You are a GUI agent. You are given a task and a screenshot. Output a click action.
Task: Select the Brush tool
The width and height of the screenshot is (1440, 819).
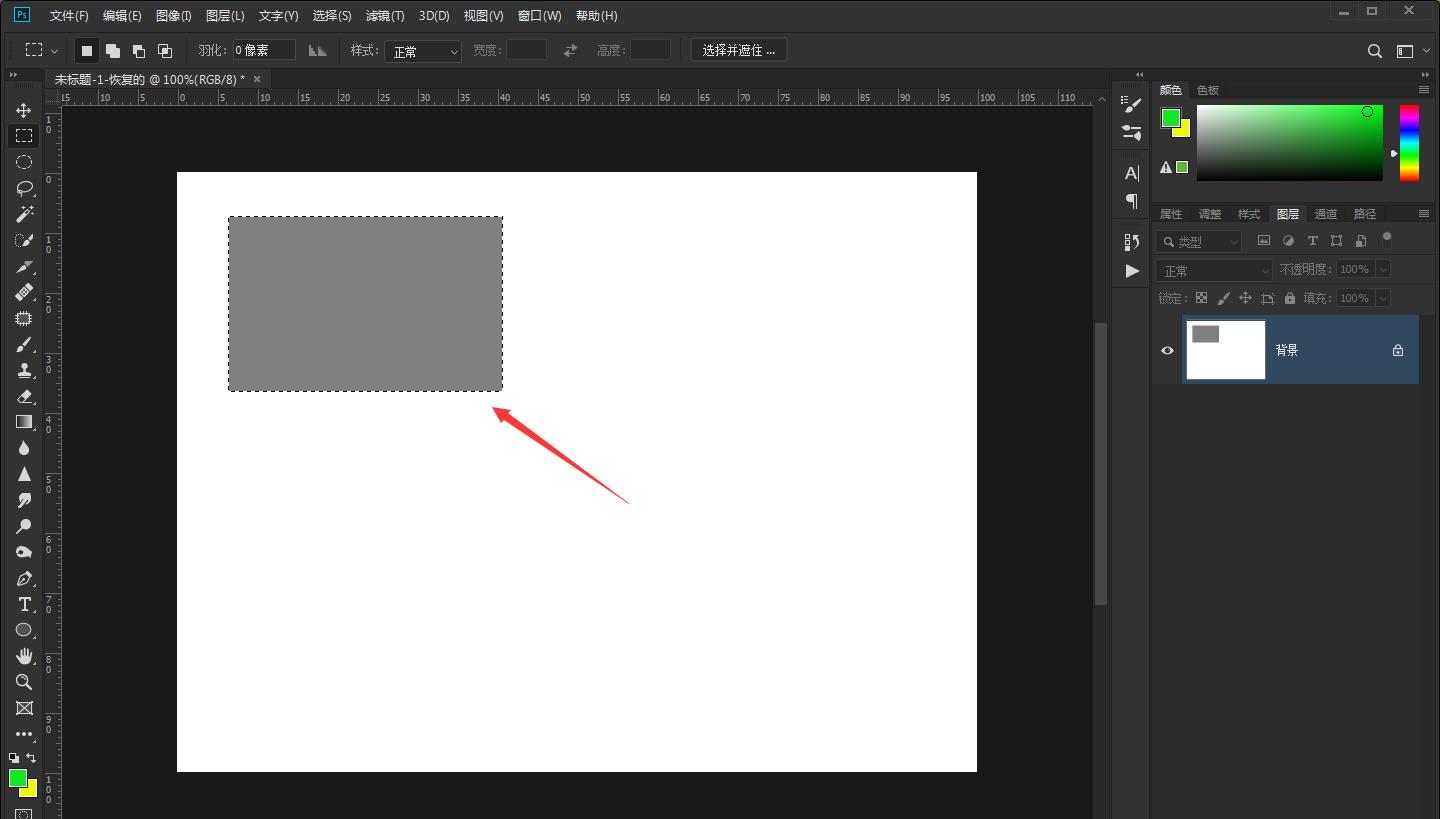24,344
